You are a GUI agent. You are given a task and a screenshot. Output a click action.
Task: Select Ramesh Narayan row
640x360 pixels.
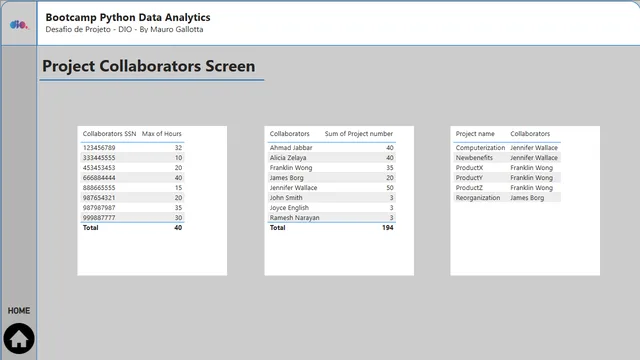tap(332, 218)
